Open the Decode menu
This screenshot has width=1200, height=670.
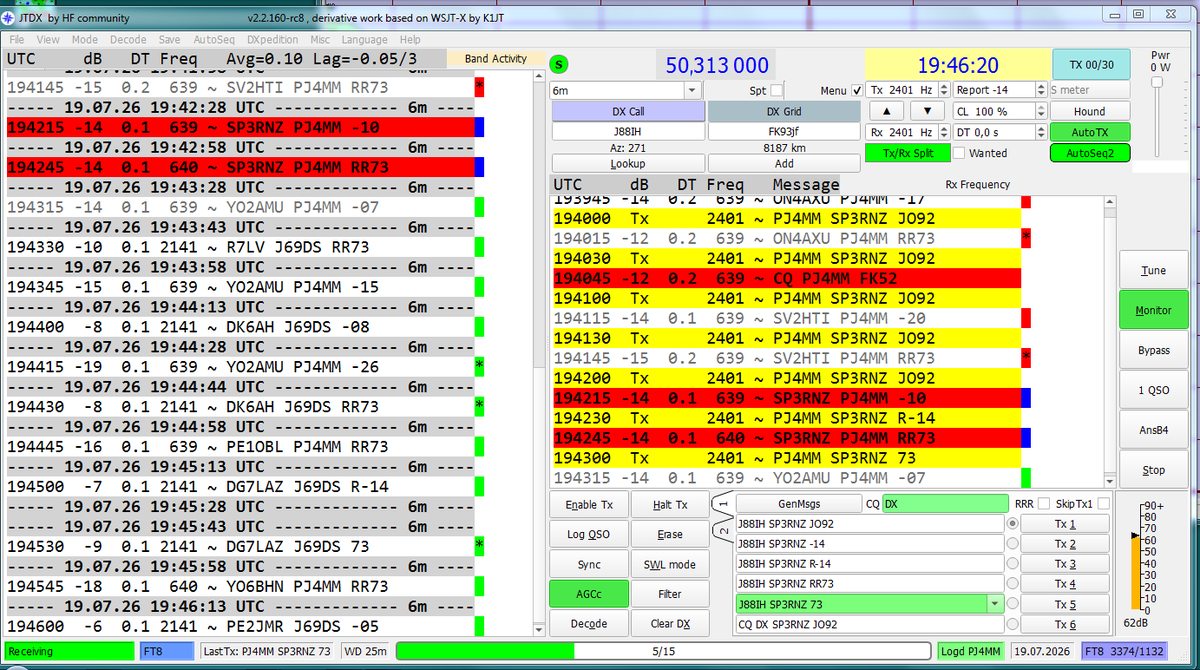pos(128,40)
